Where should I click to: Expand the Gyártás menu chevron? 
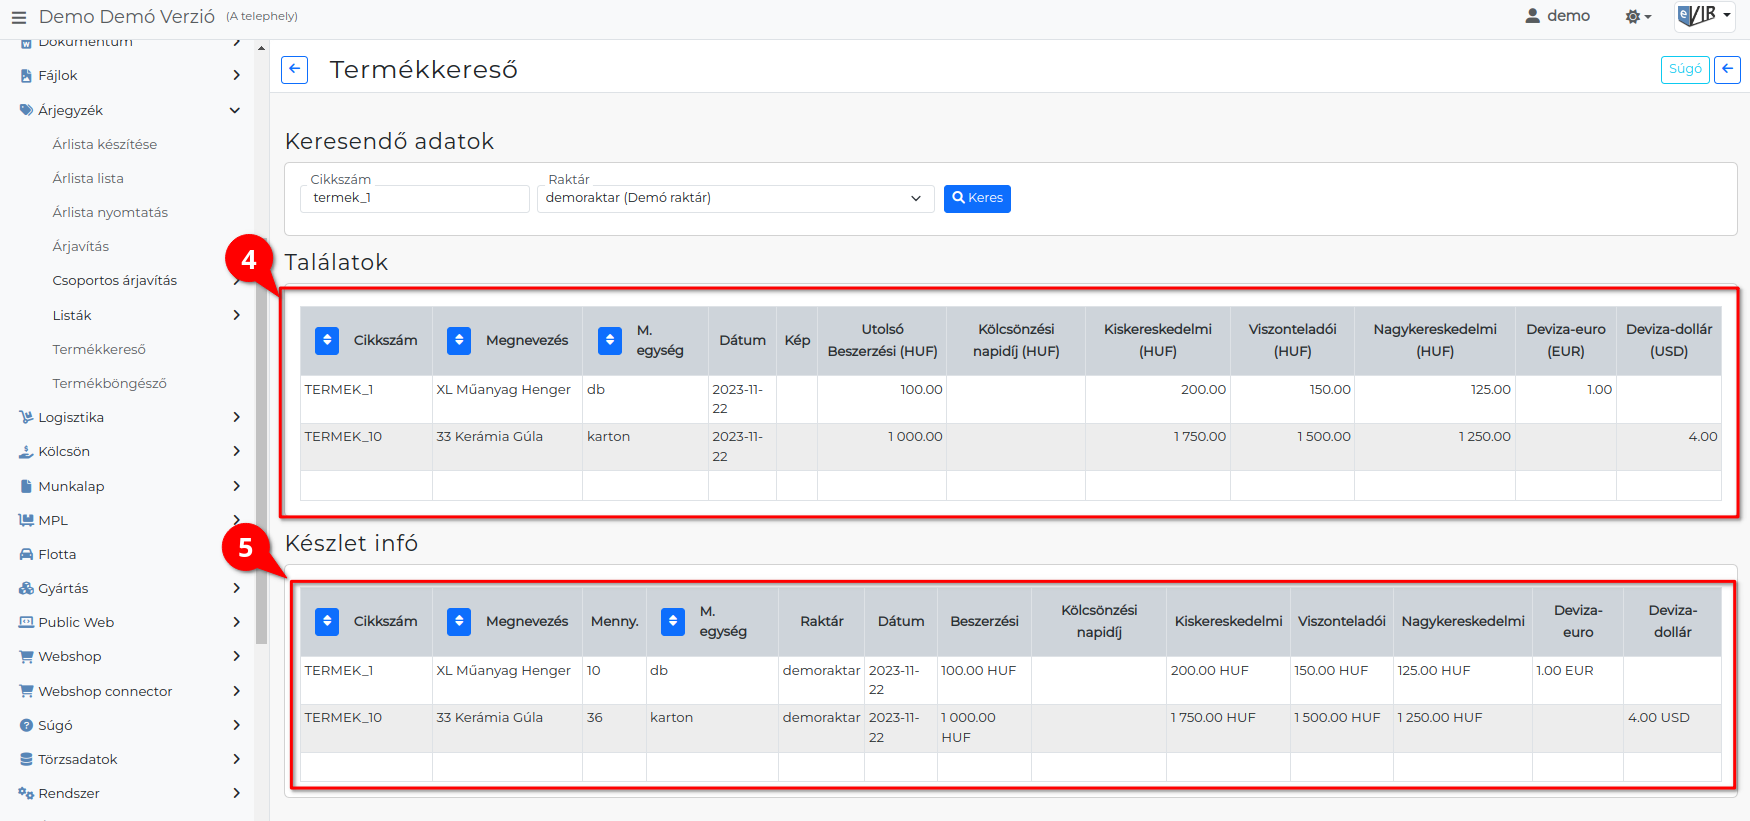point(236,588)
